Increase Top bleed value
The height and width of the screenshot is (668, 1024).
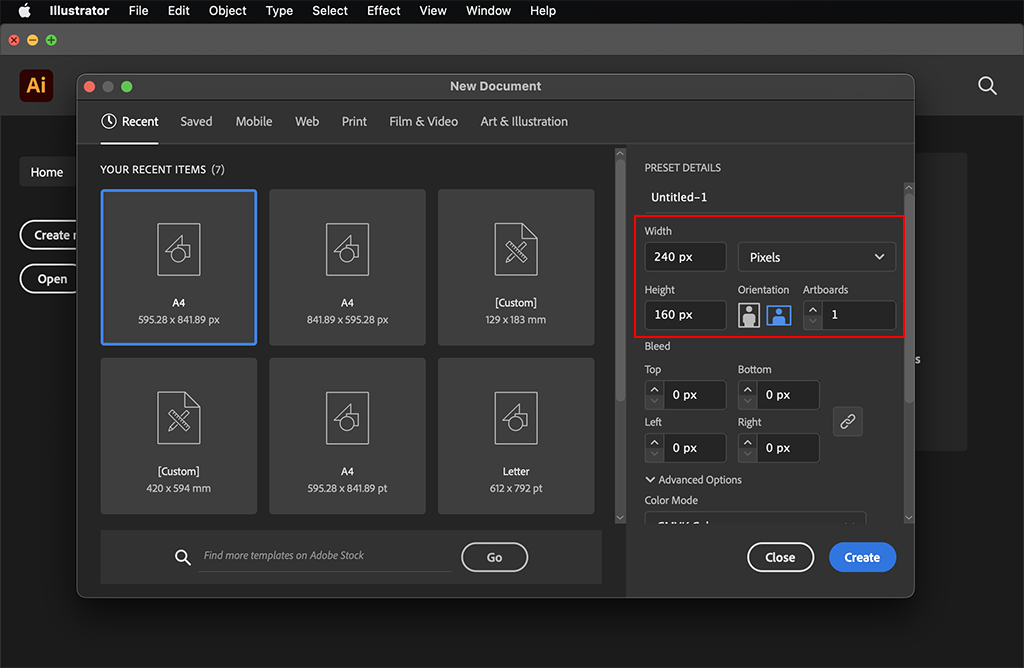pyautogui.click(x=654, y=389)
